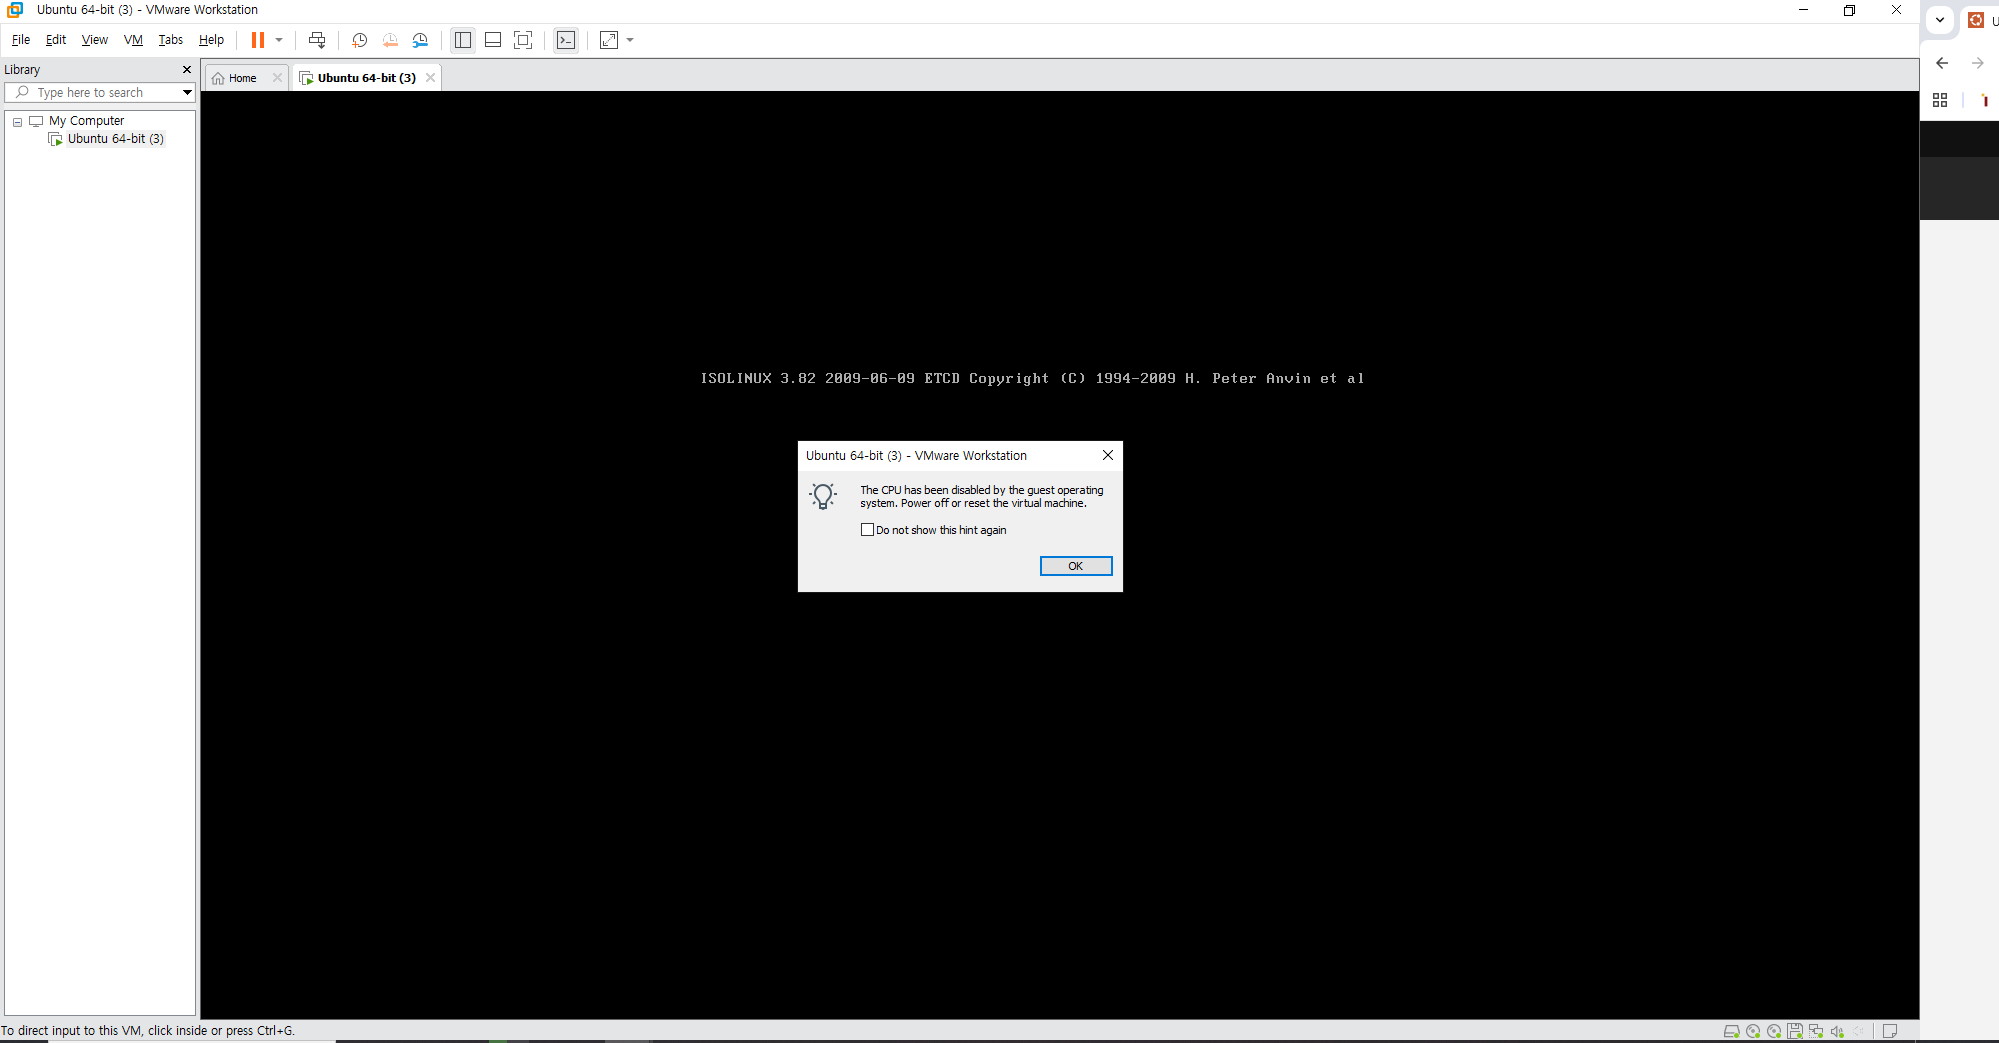Close the Ubuntu 64-bit (3) tab
The width and height of the screenshot is (1999, 1043).
(x=431, y=78)
